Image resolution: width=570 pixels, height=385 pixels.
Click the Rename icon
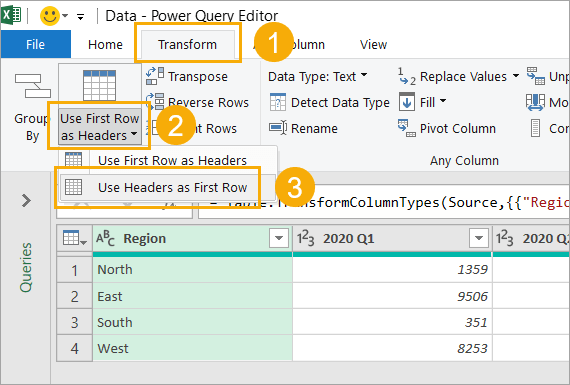click(x=278, y=128)
